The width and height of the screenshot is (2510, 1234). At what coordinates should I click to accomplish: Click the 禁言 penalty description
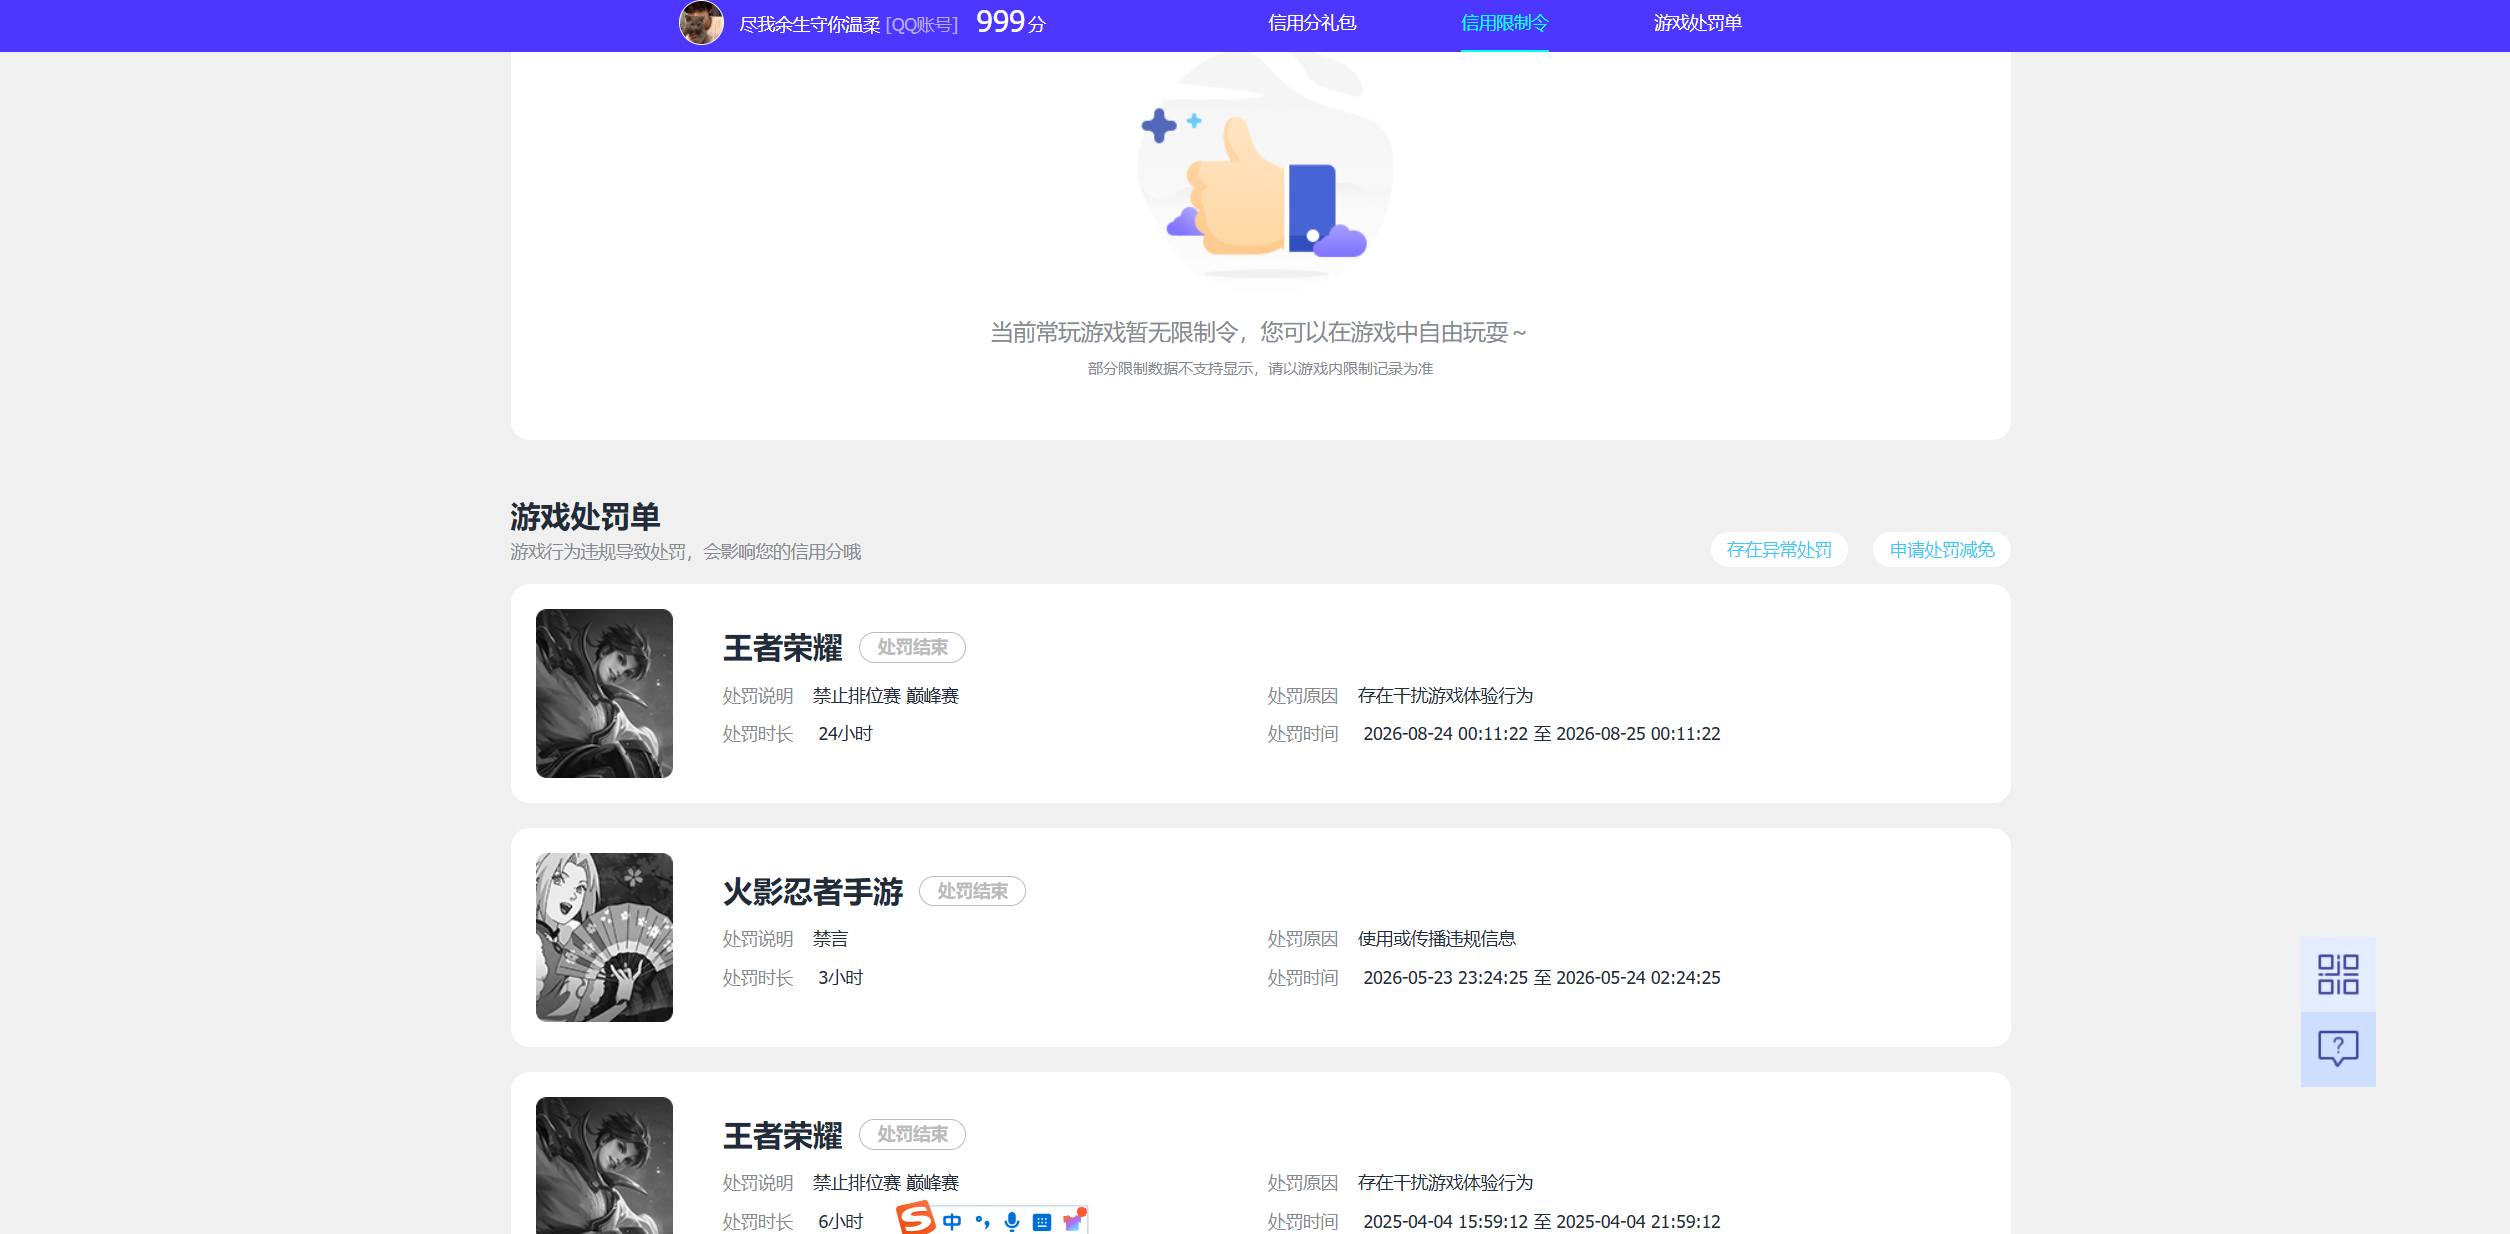830,939
